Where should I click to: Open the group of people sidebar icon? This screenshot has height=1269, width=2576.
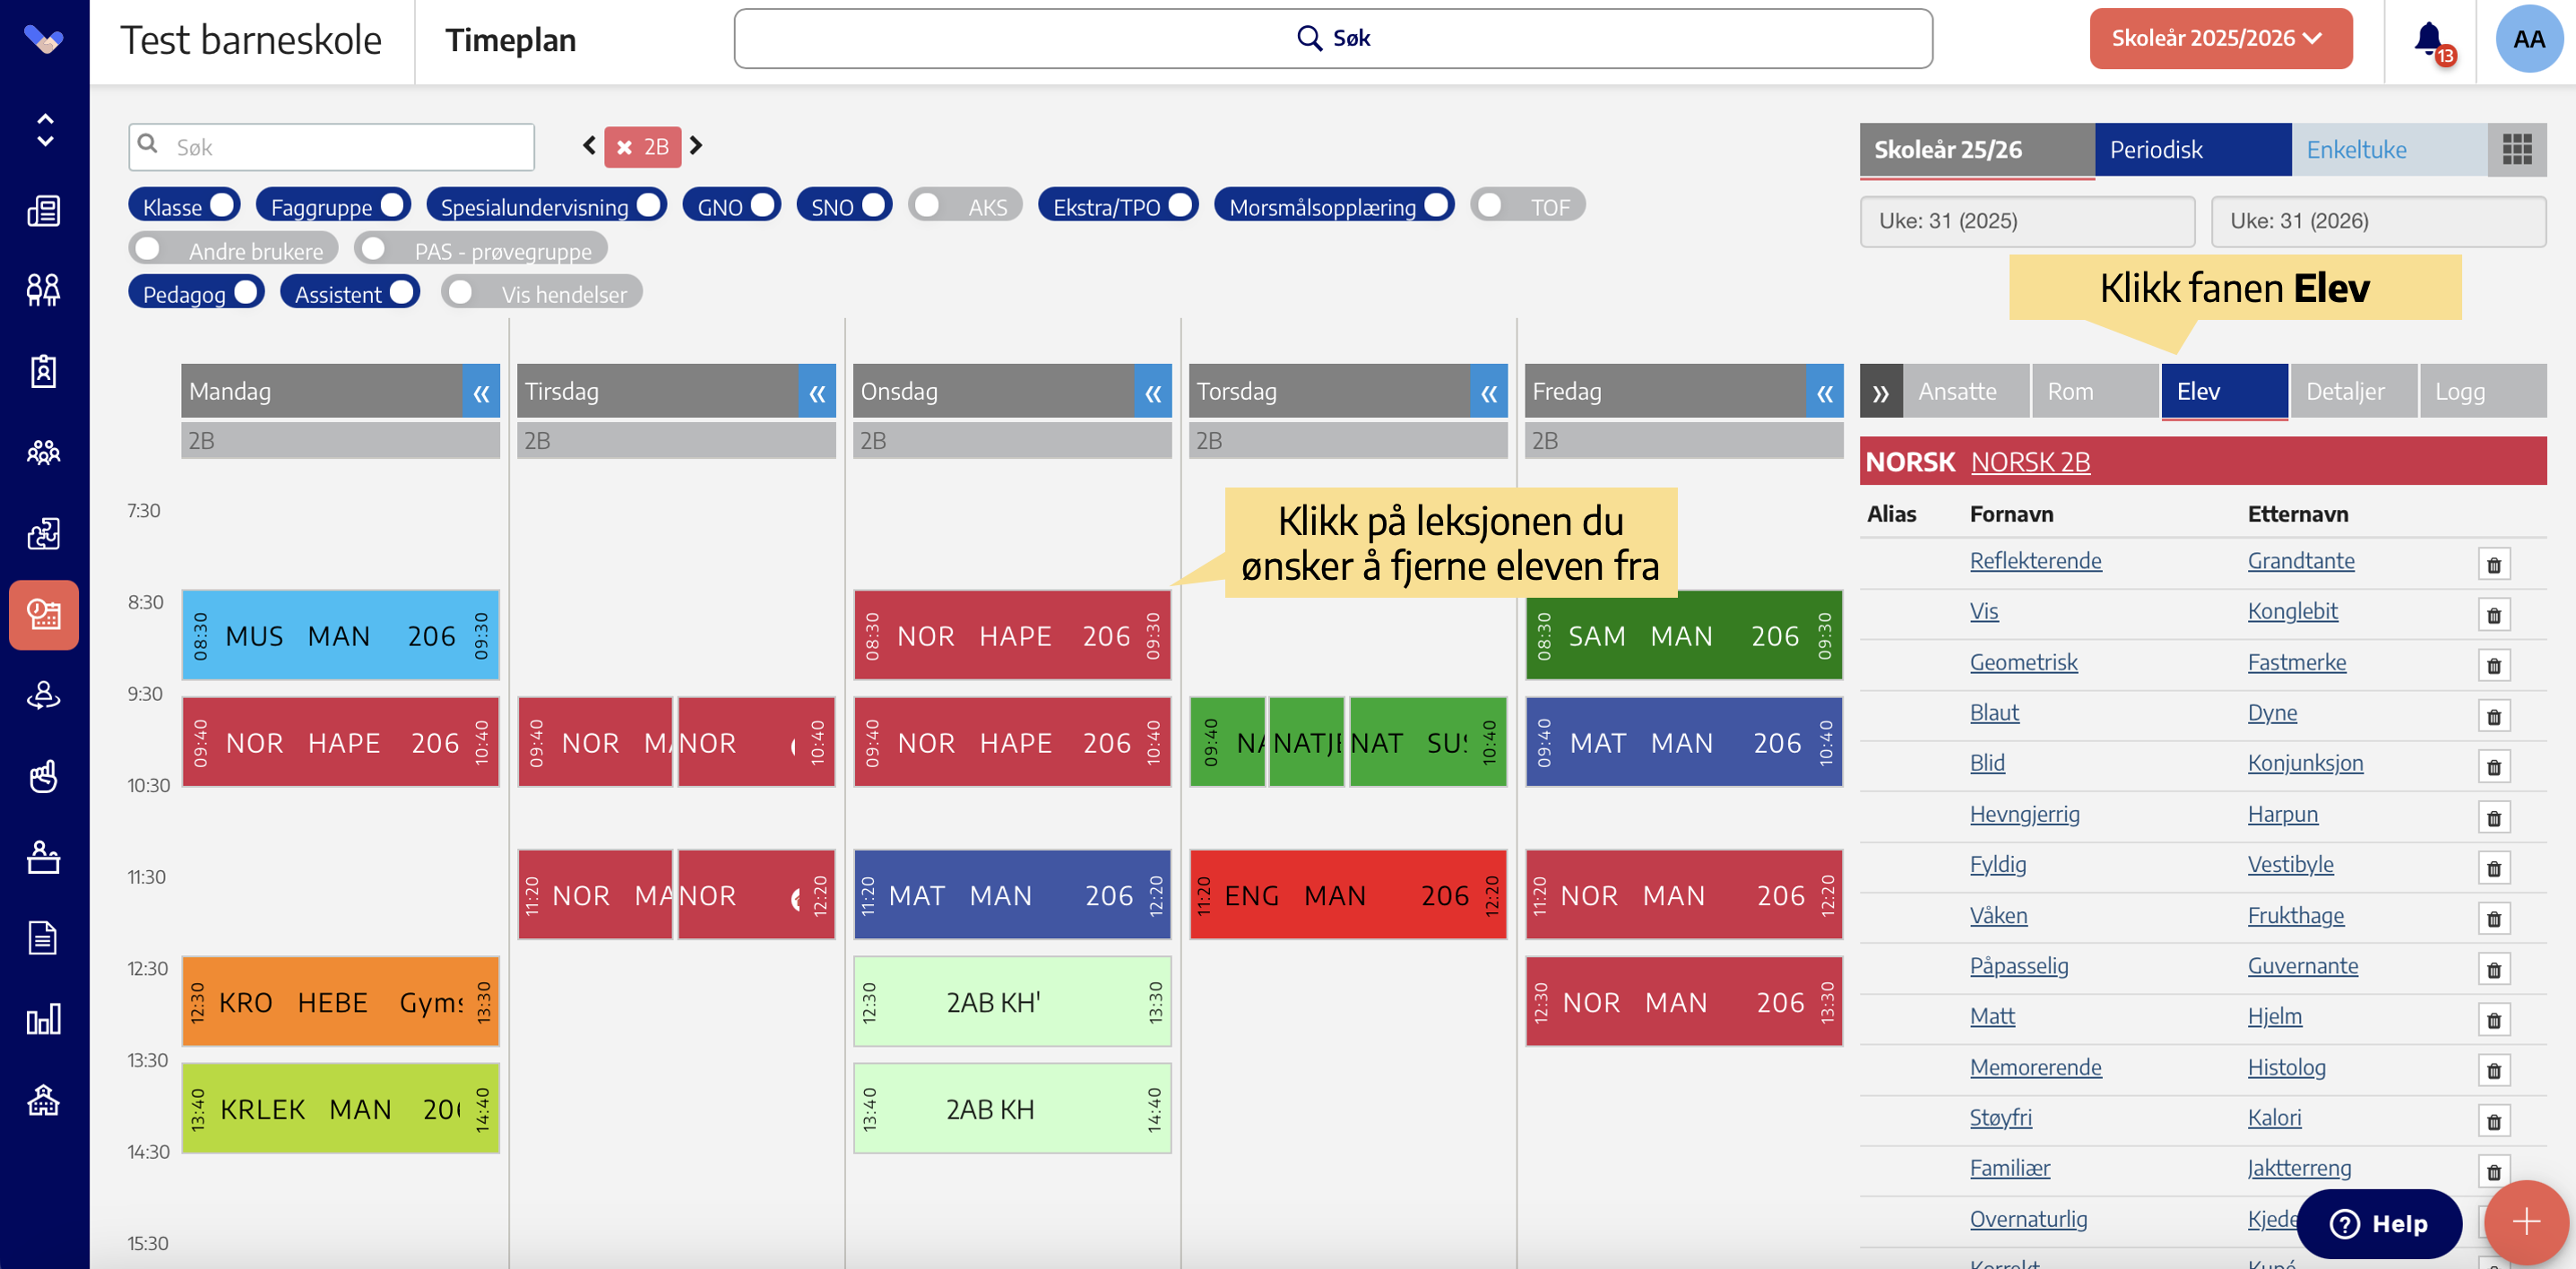pyautogui.click(x=43, y=452)
